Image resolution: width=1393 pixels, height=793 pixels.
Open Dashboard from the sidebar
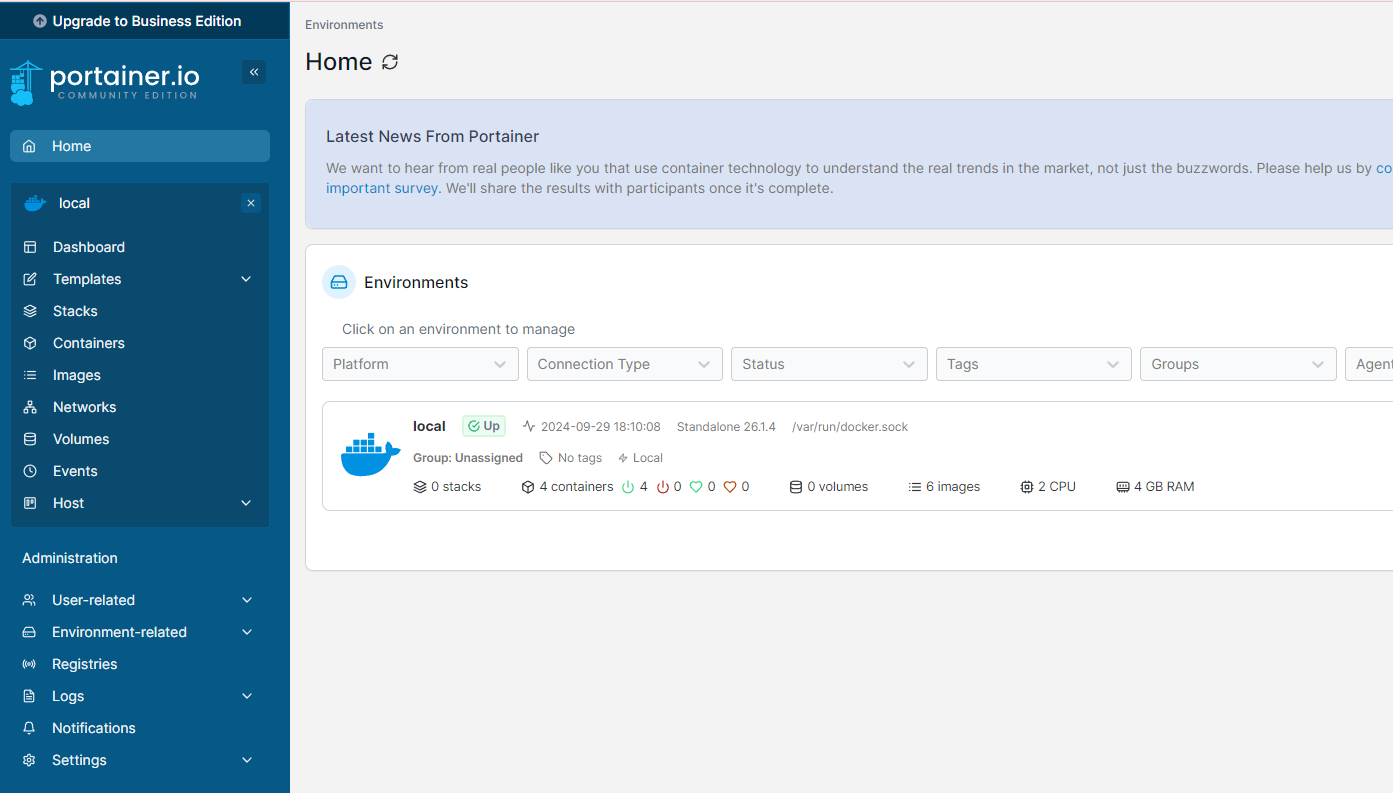[x=140, y=247]
